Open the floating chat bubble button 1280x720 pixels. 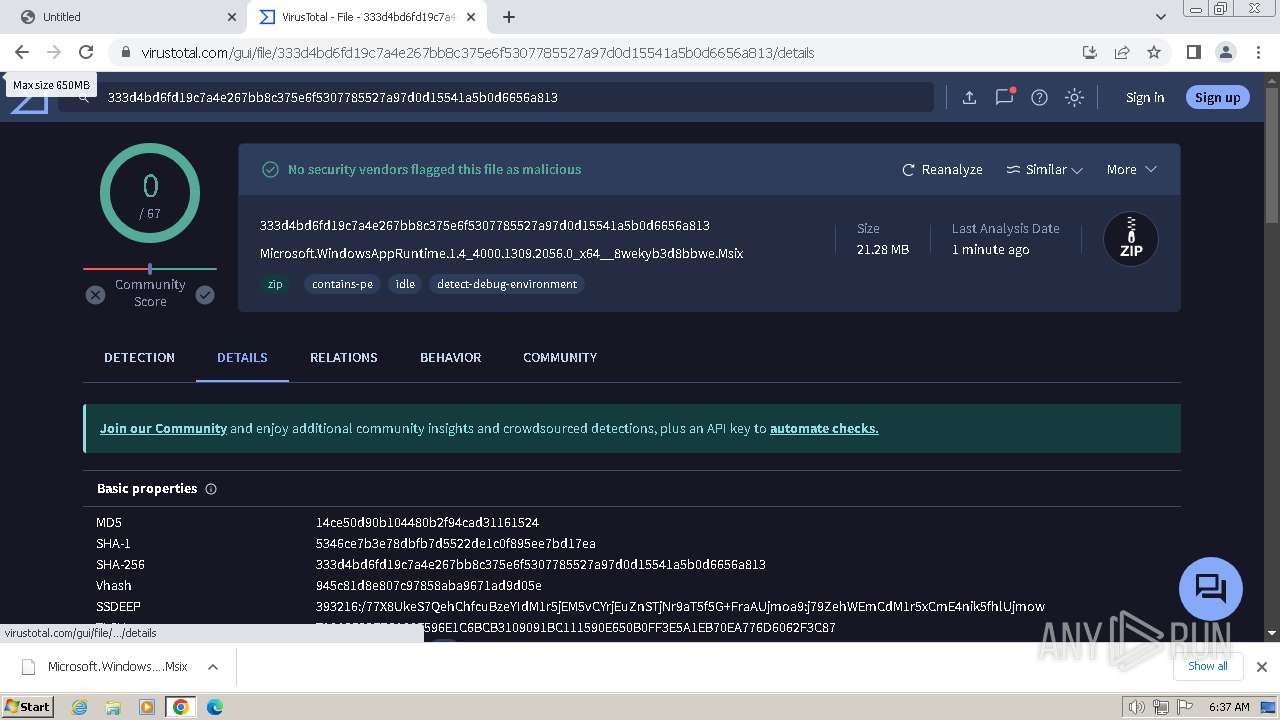pyautogui.click(x=1211, y=588)
